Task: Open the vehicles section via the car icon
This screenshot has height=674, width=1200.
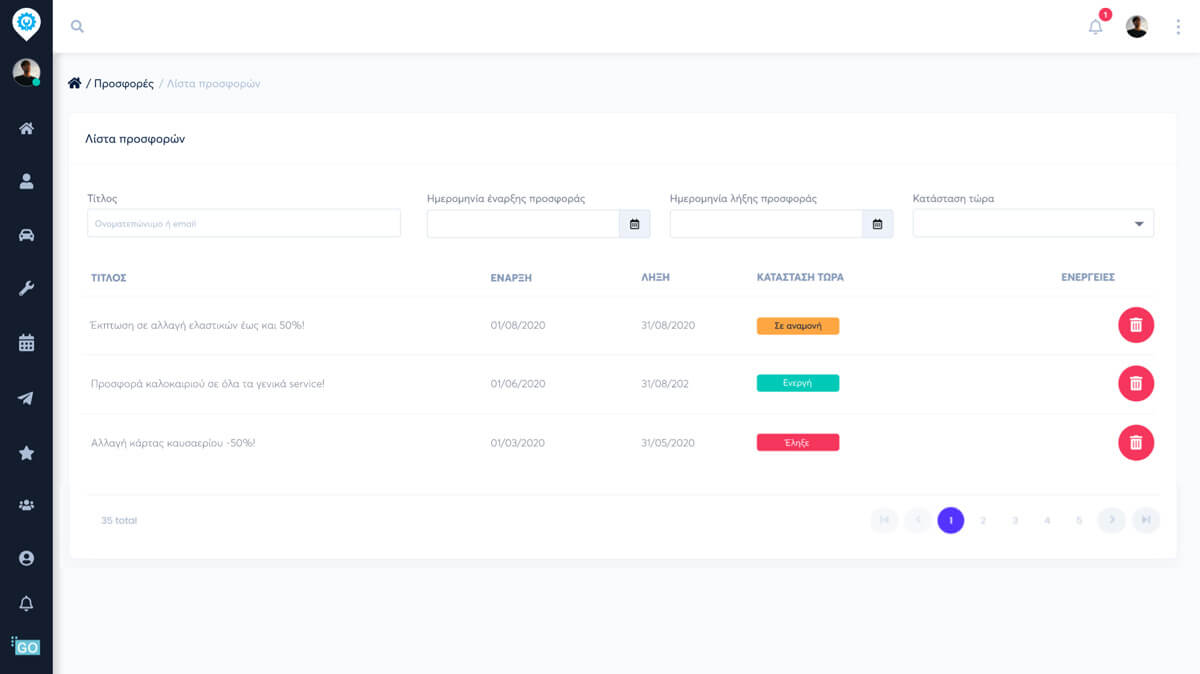Action: pos(27,235)
